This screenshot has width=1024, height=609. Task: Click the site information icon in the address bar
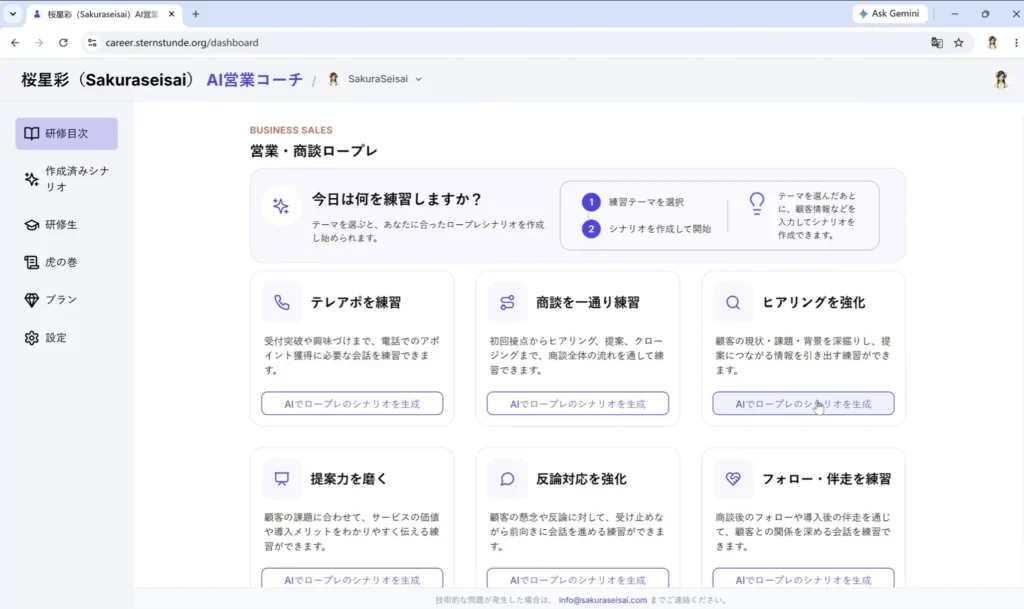pos(92,42)
